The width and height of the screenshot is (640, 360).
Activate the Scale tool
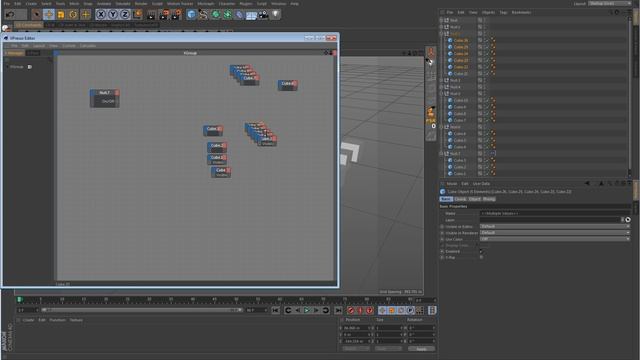point(61,15)
